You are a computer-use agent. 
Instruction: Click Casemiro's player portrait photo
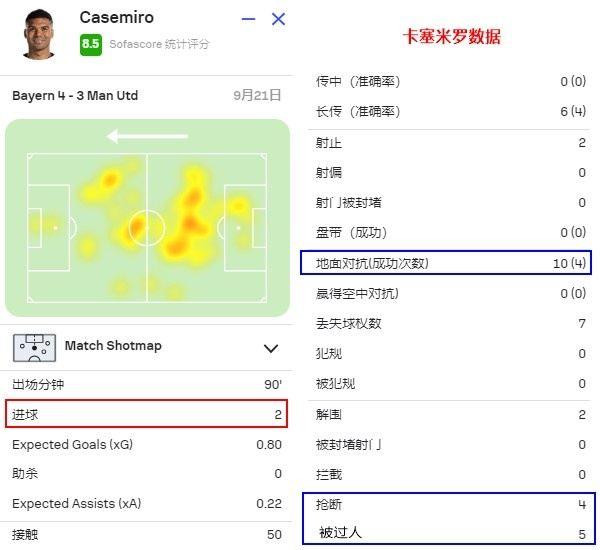click(x=39, y=34)
